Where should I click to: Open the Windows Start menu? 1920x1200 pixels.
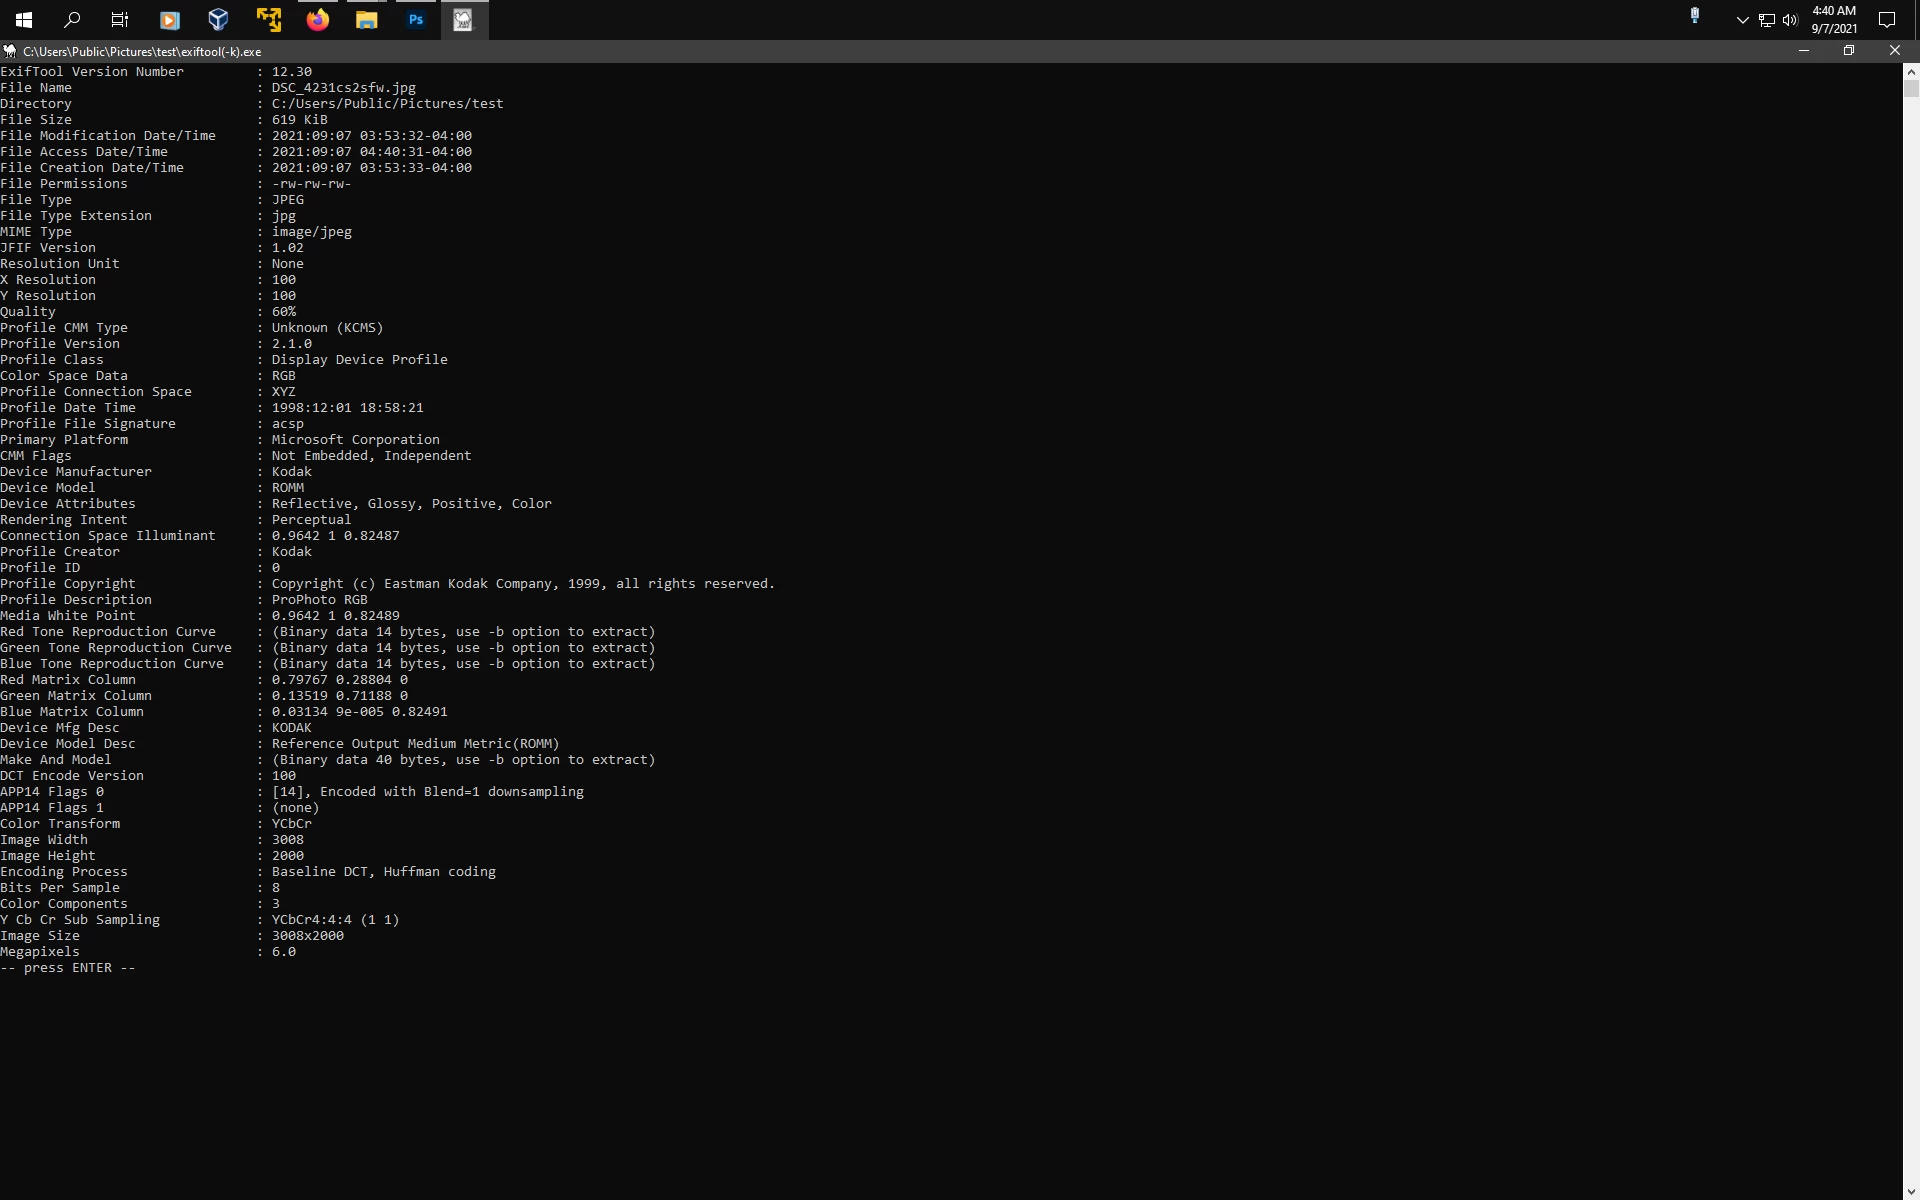pos(24,19)
